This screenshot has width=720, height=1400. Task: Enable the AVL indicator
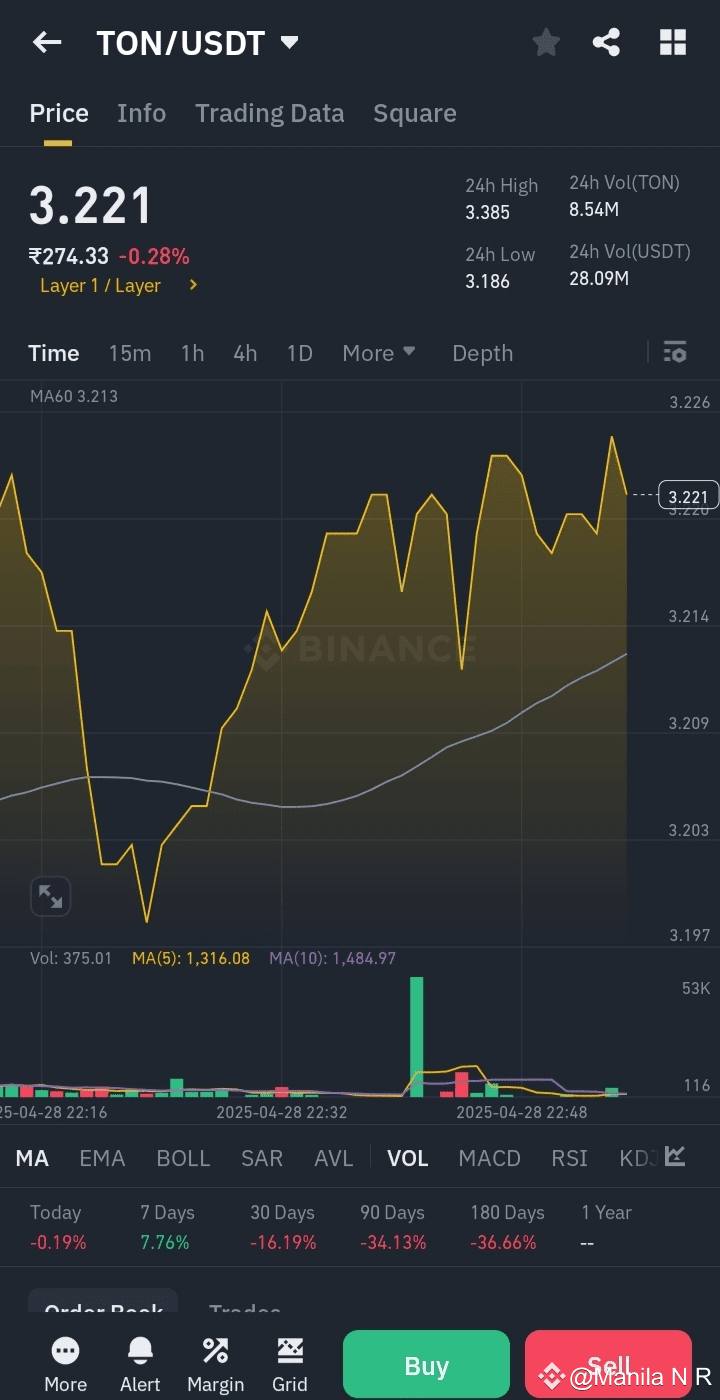tap(334, 1158)
